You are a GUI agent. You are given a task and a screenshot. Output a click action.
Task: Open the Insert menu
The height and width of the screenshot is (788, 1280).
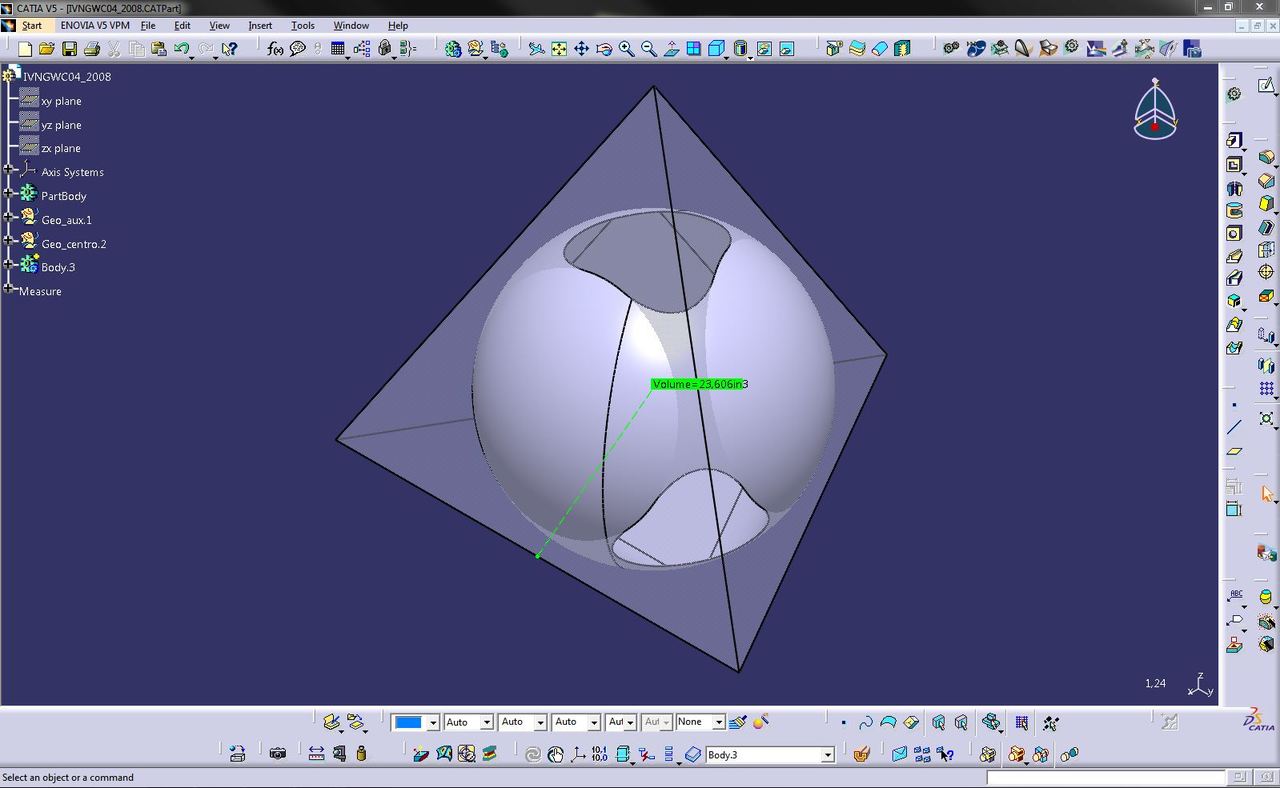(260, 25)
